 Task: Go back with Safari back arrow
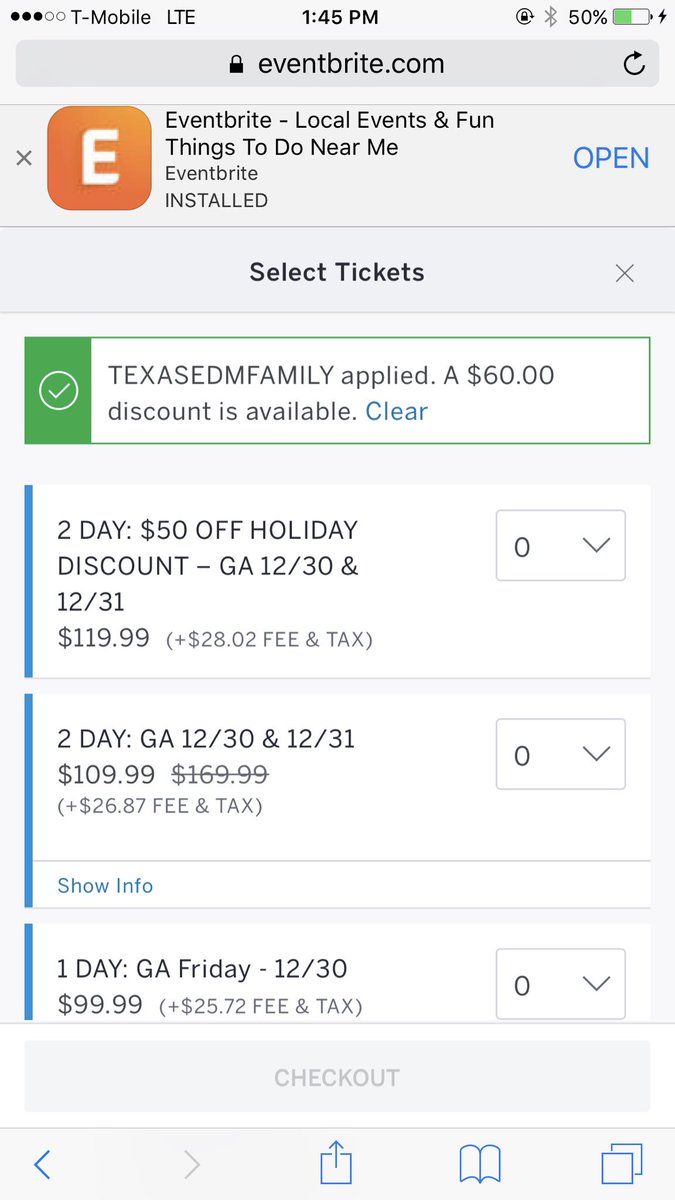[x=42, y=1164]
